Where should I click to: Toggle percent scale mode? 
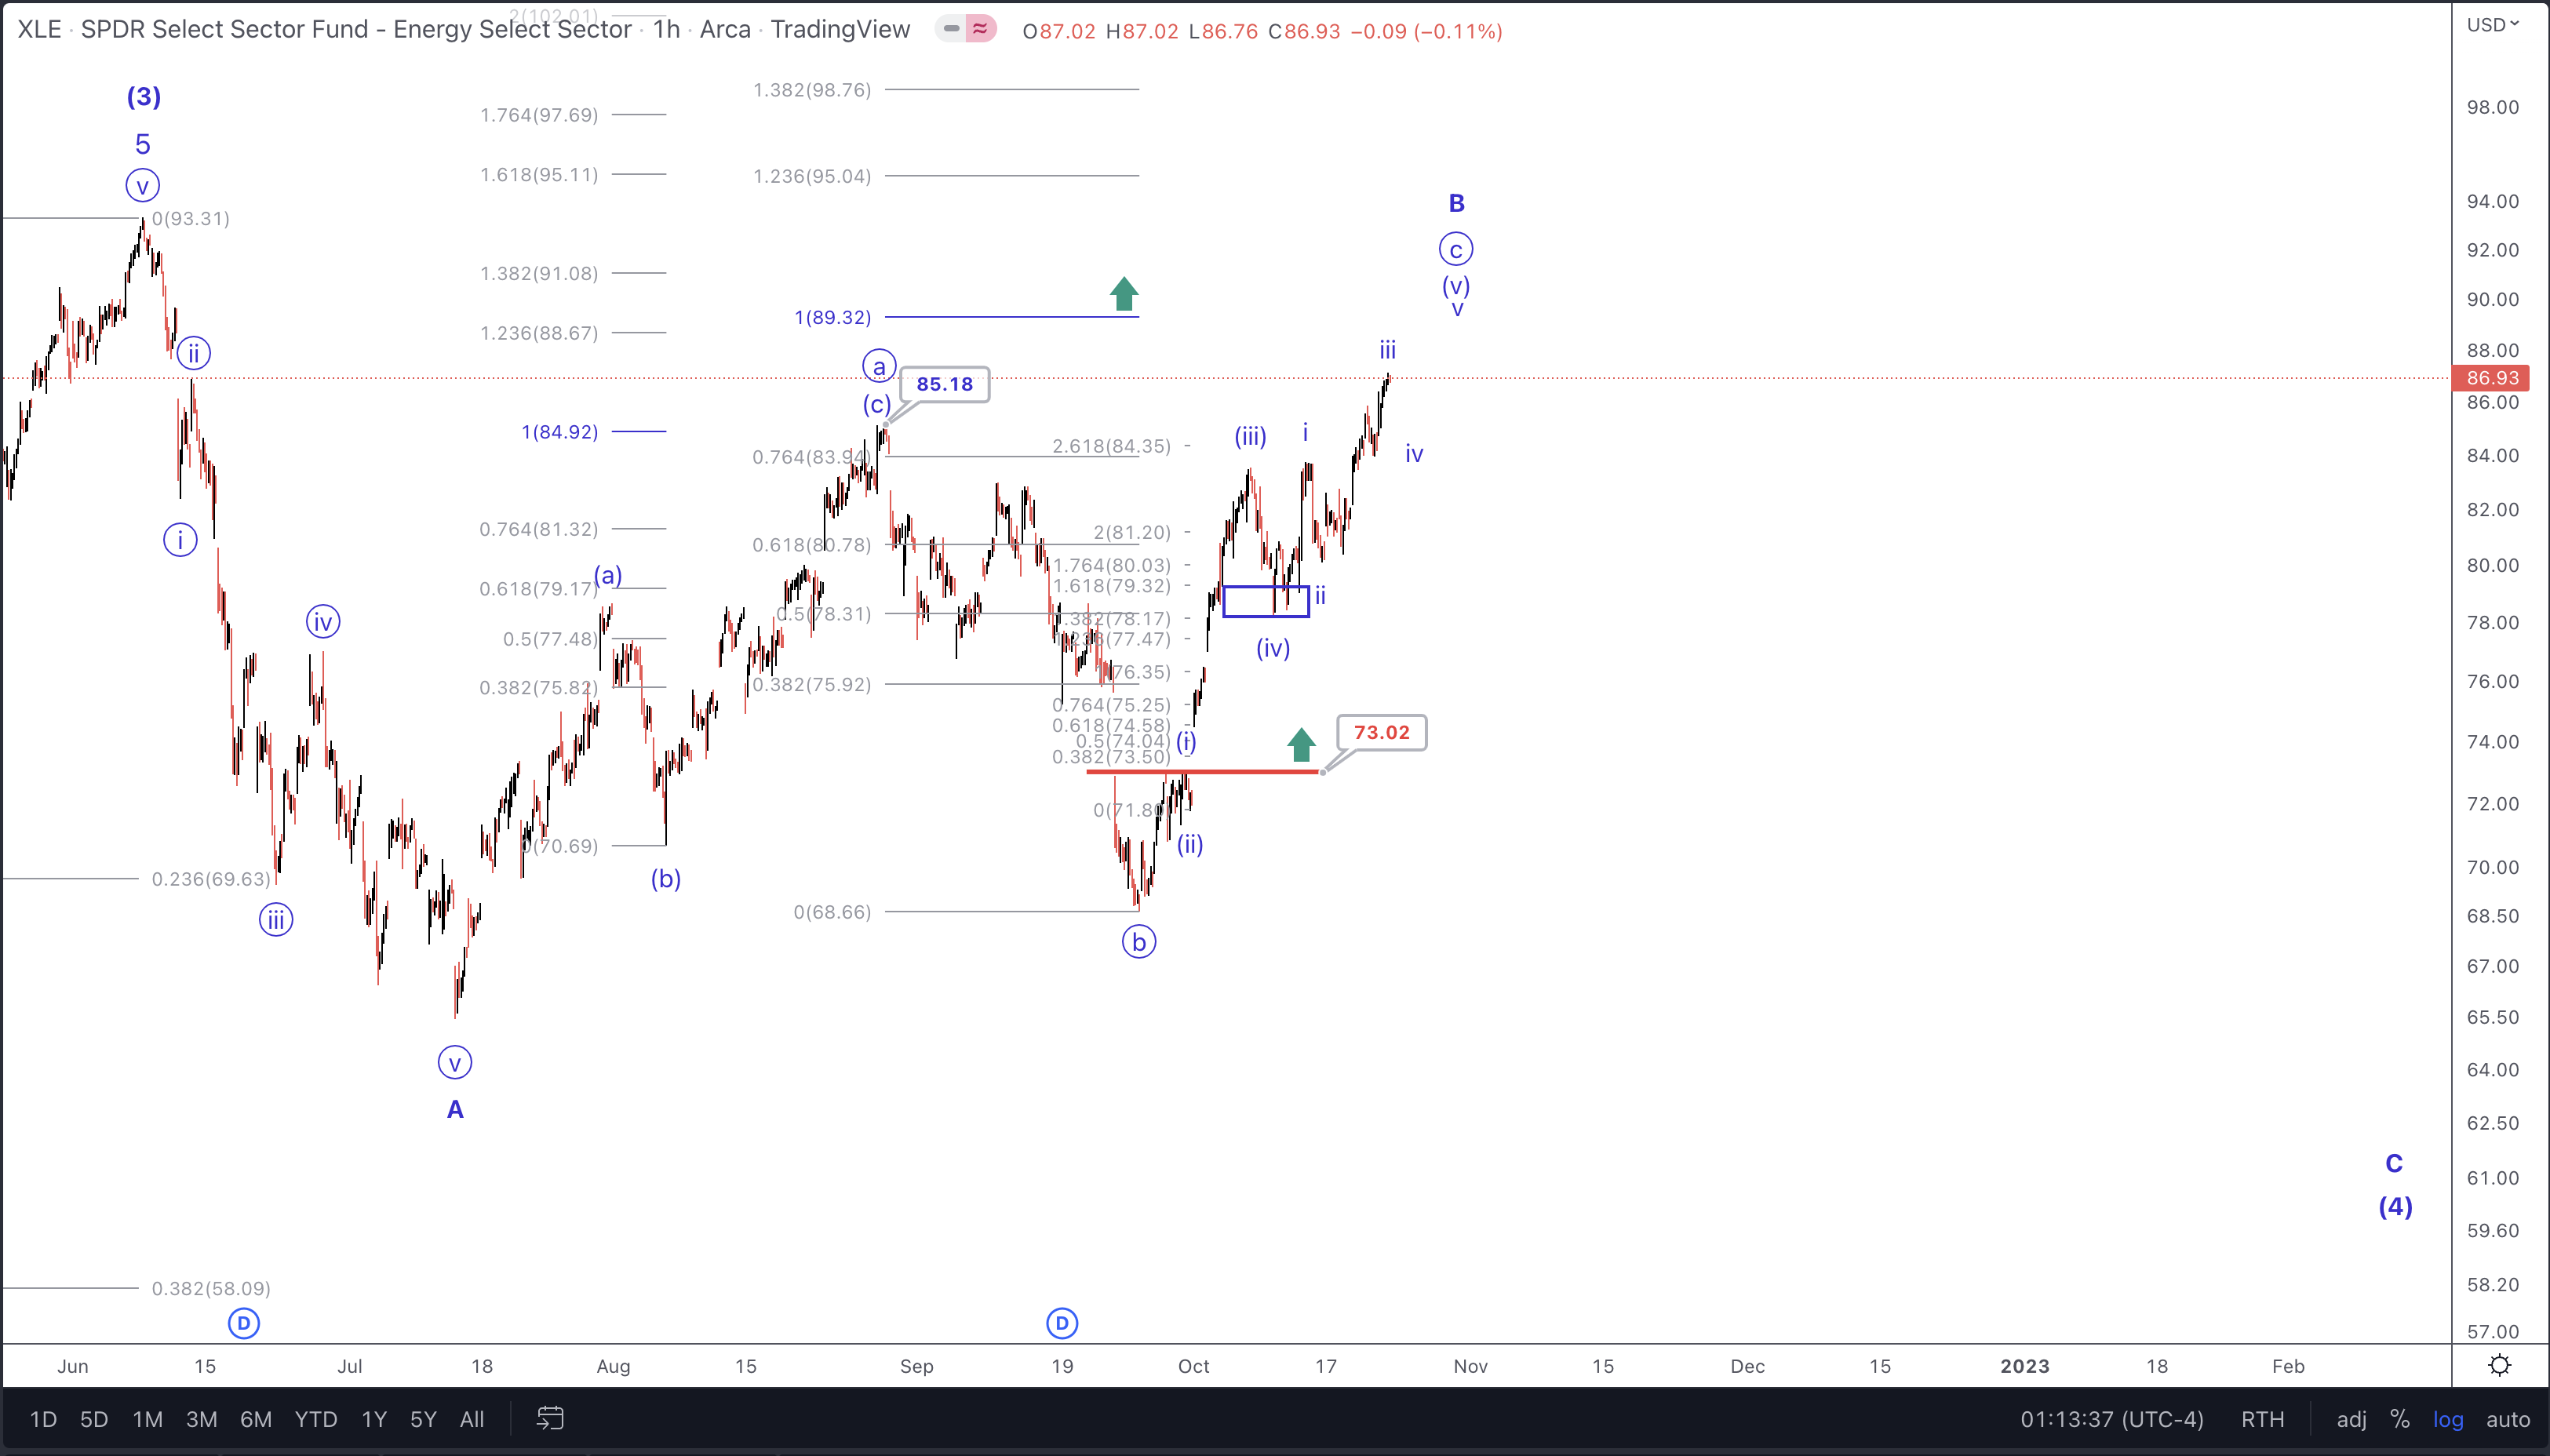coord(2399,1419)
